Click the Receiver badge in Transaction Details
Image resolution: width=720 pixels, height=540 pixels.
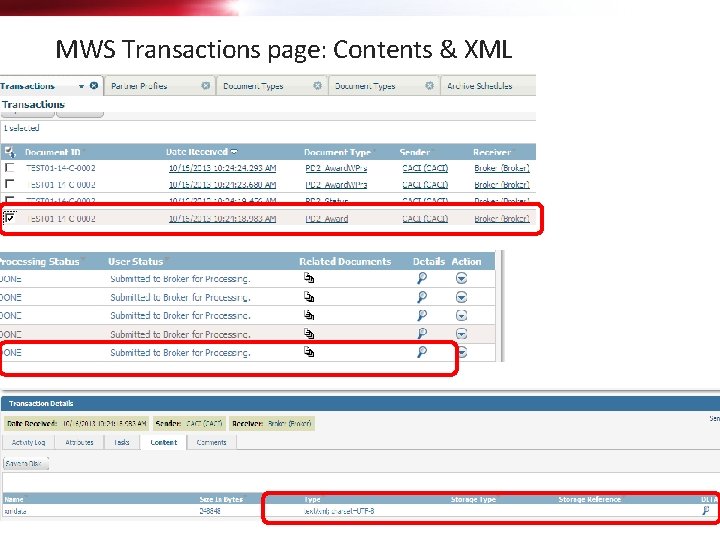click(x=272, y=423)
